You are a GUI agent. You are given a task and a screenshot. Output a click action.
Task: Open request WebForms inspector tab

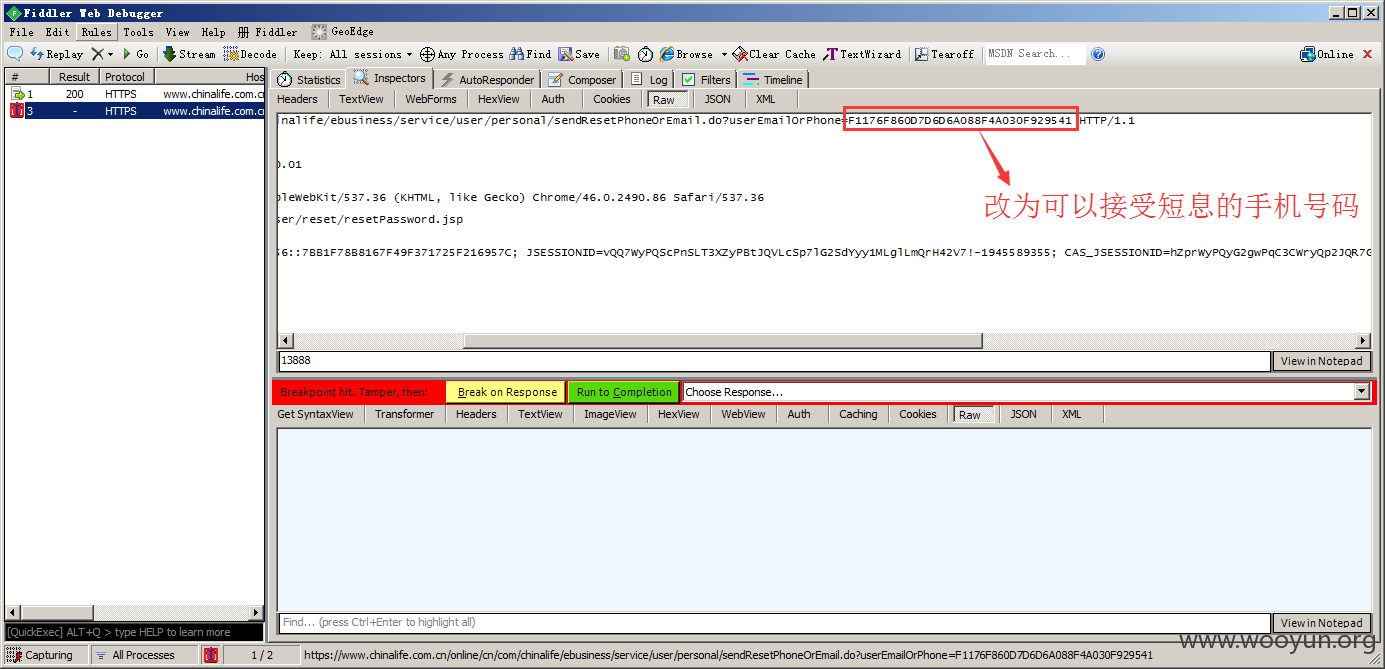tap(431, 99)
